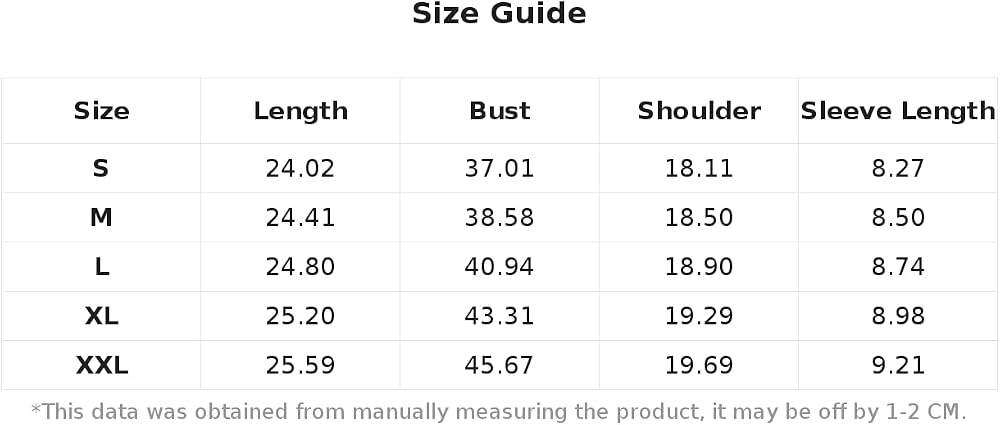Select the Size column header
This screenshot has height=425, width=1000.
101,111
